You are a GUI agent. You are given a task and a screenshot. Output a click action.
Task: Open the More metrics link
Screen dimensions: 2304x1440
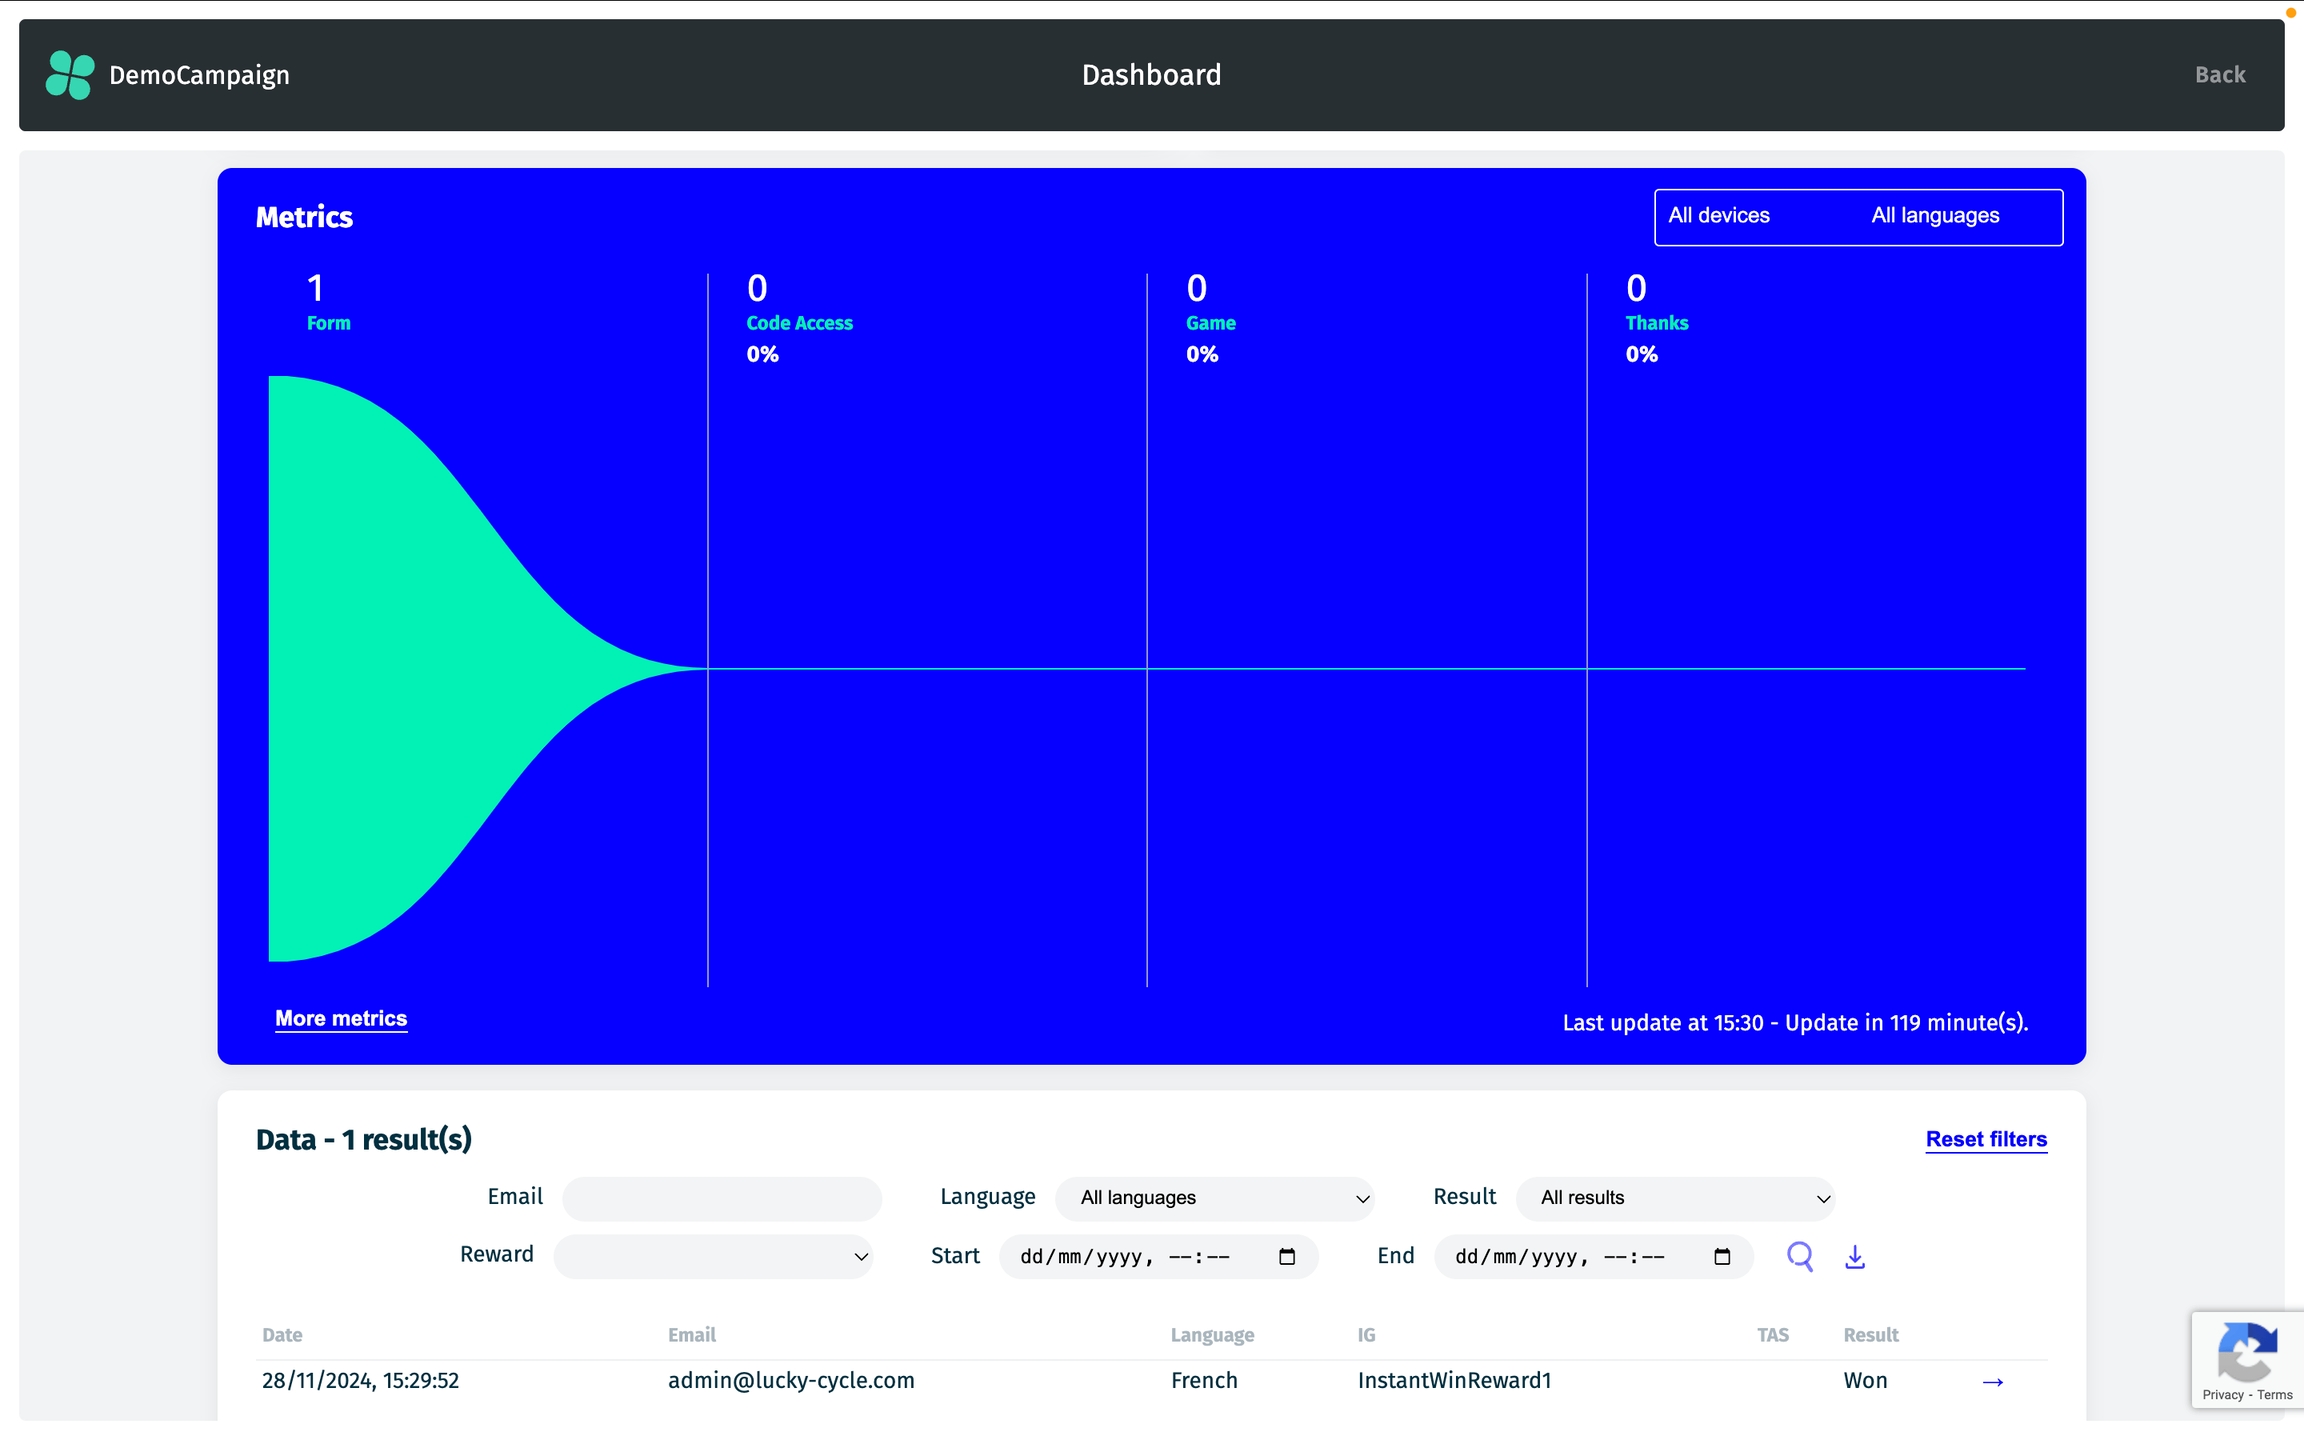pyautogui.click(x=341, y=1018)
